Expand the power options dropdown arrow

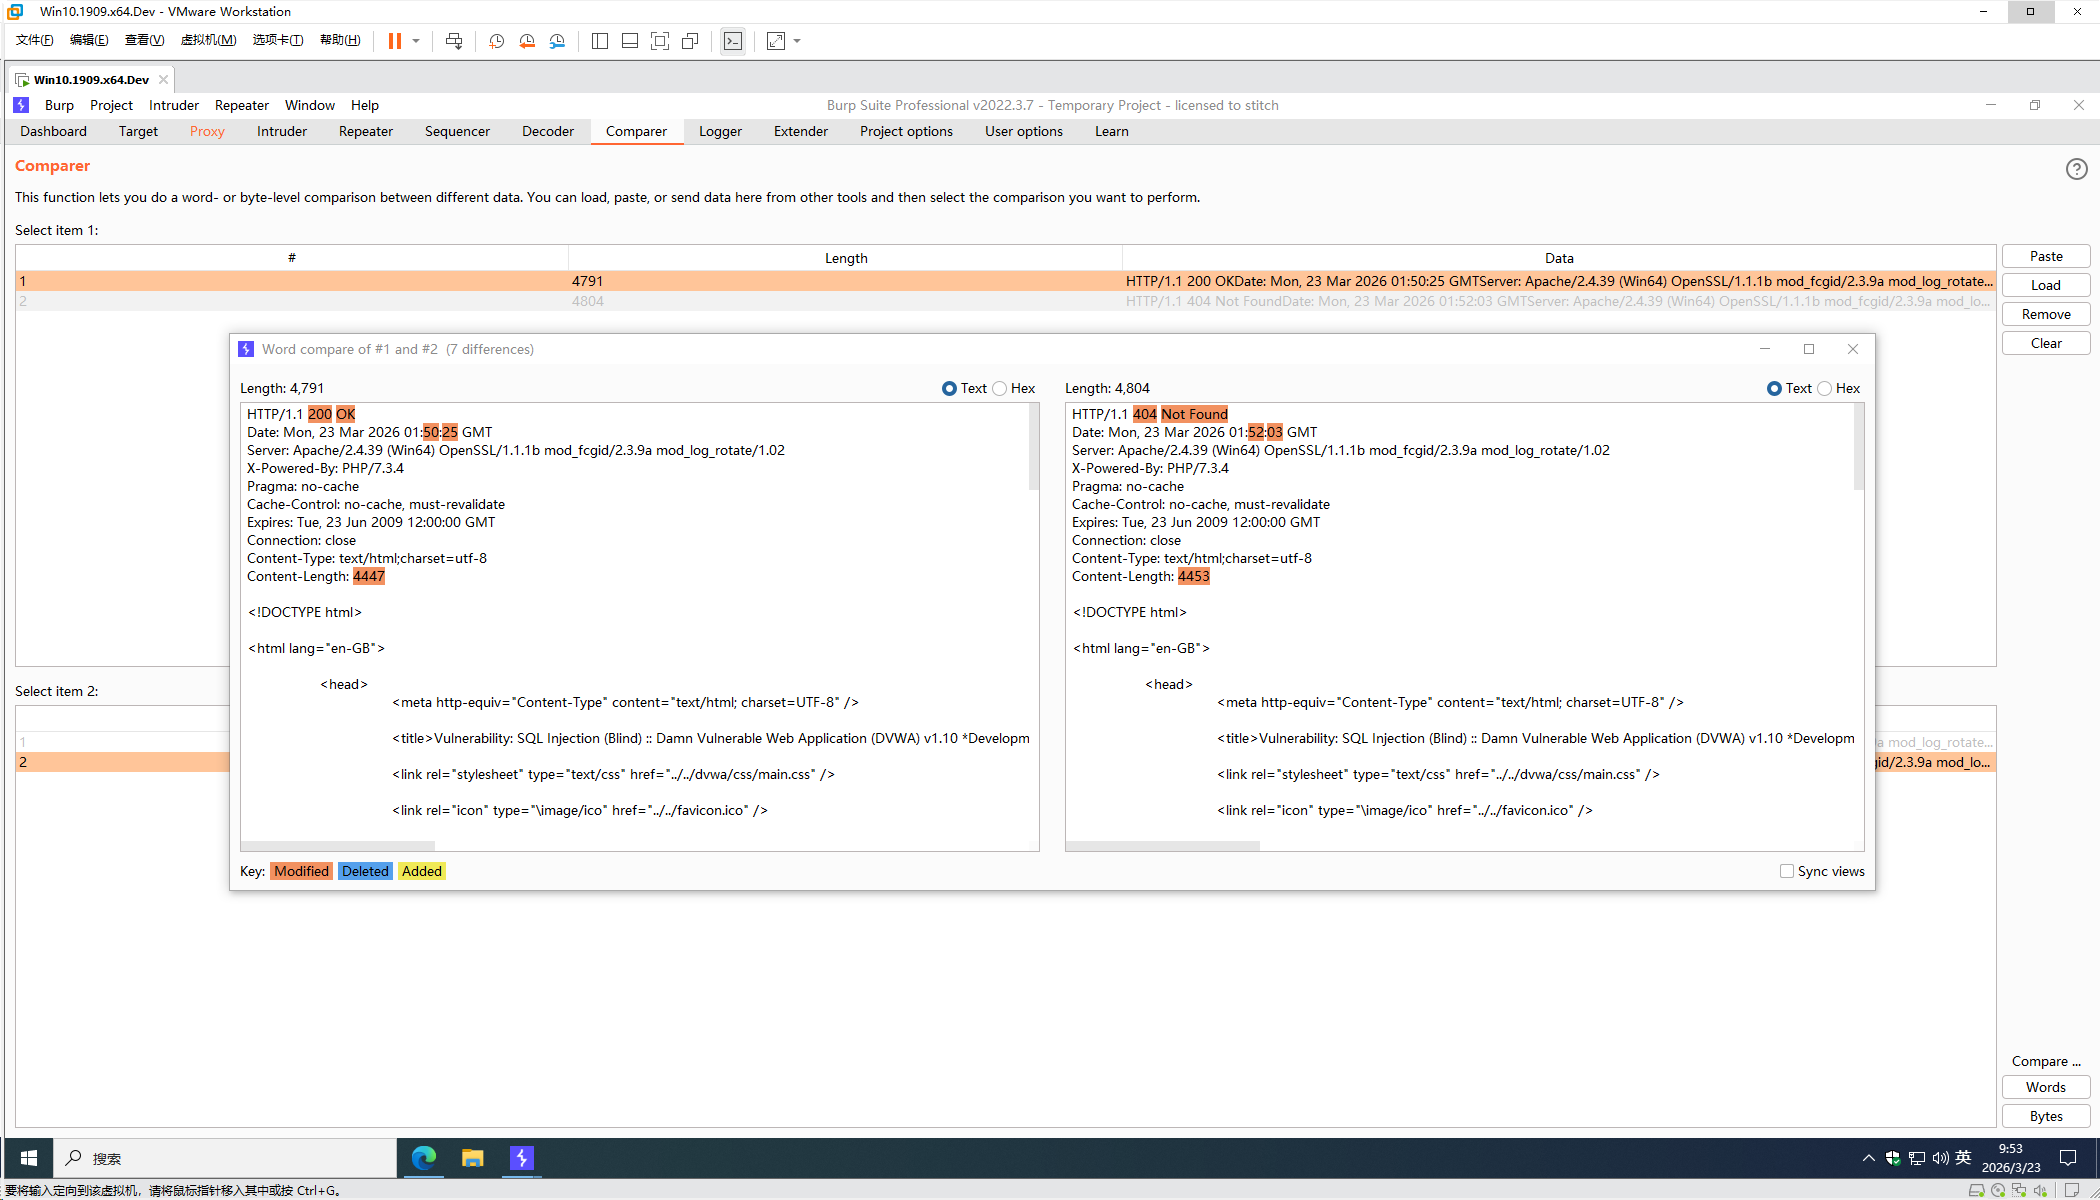416,41
